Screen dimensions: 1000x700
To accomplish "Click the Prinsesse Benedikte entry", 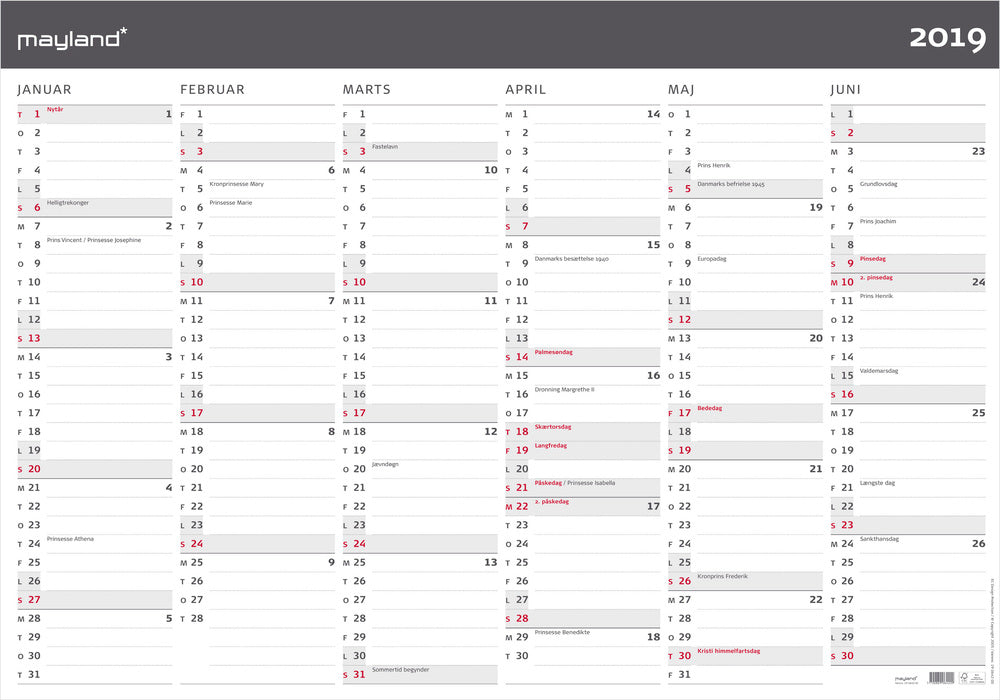I will (562, 632).
